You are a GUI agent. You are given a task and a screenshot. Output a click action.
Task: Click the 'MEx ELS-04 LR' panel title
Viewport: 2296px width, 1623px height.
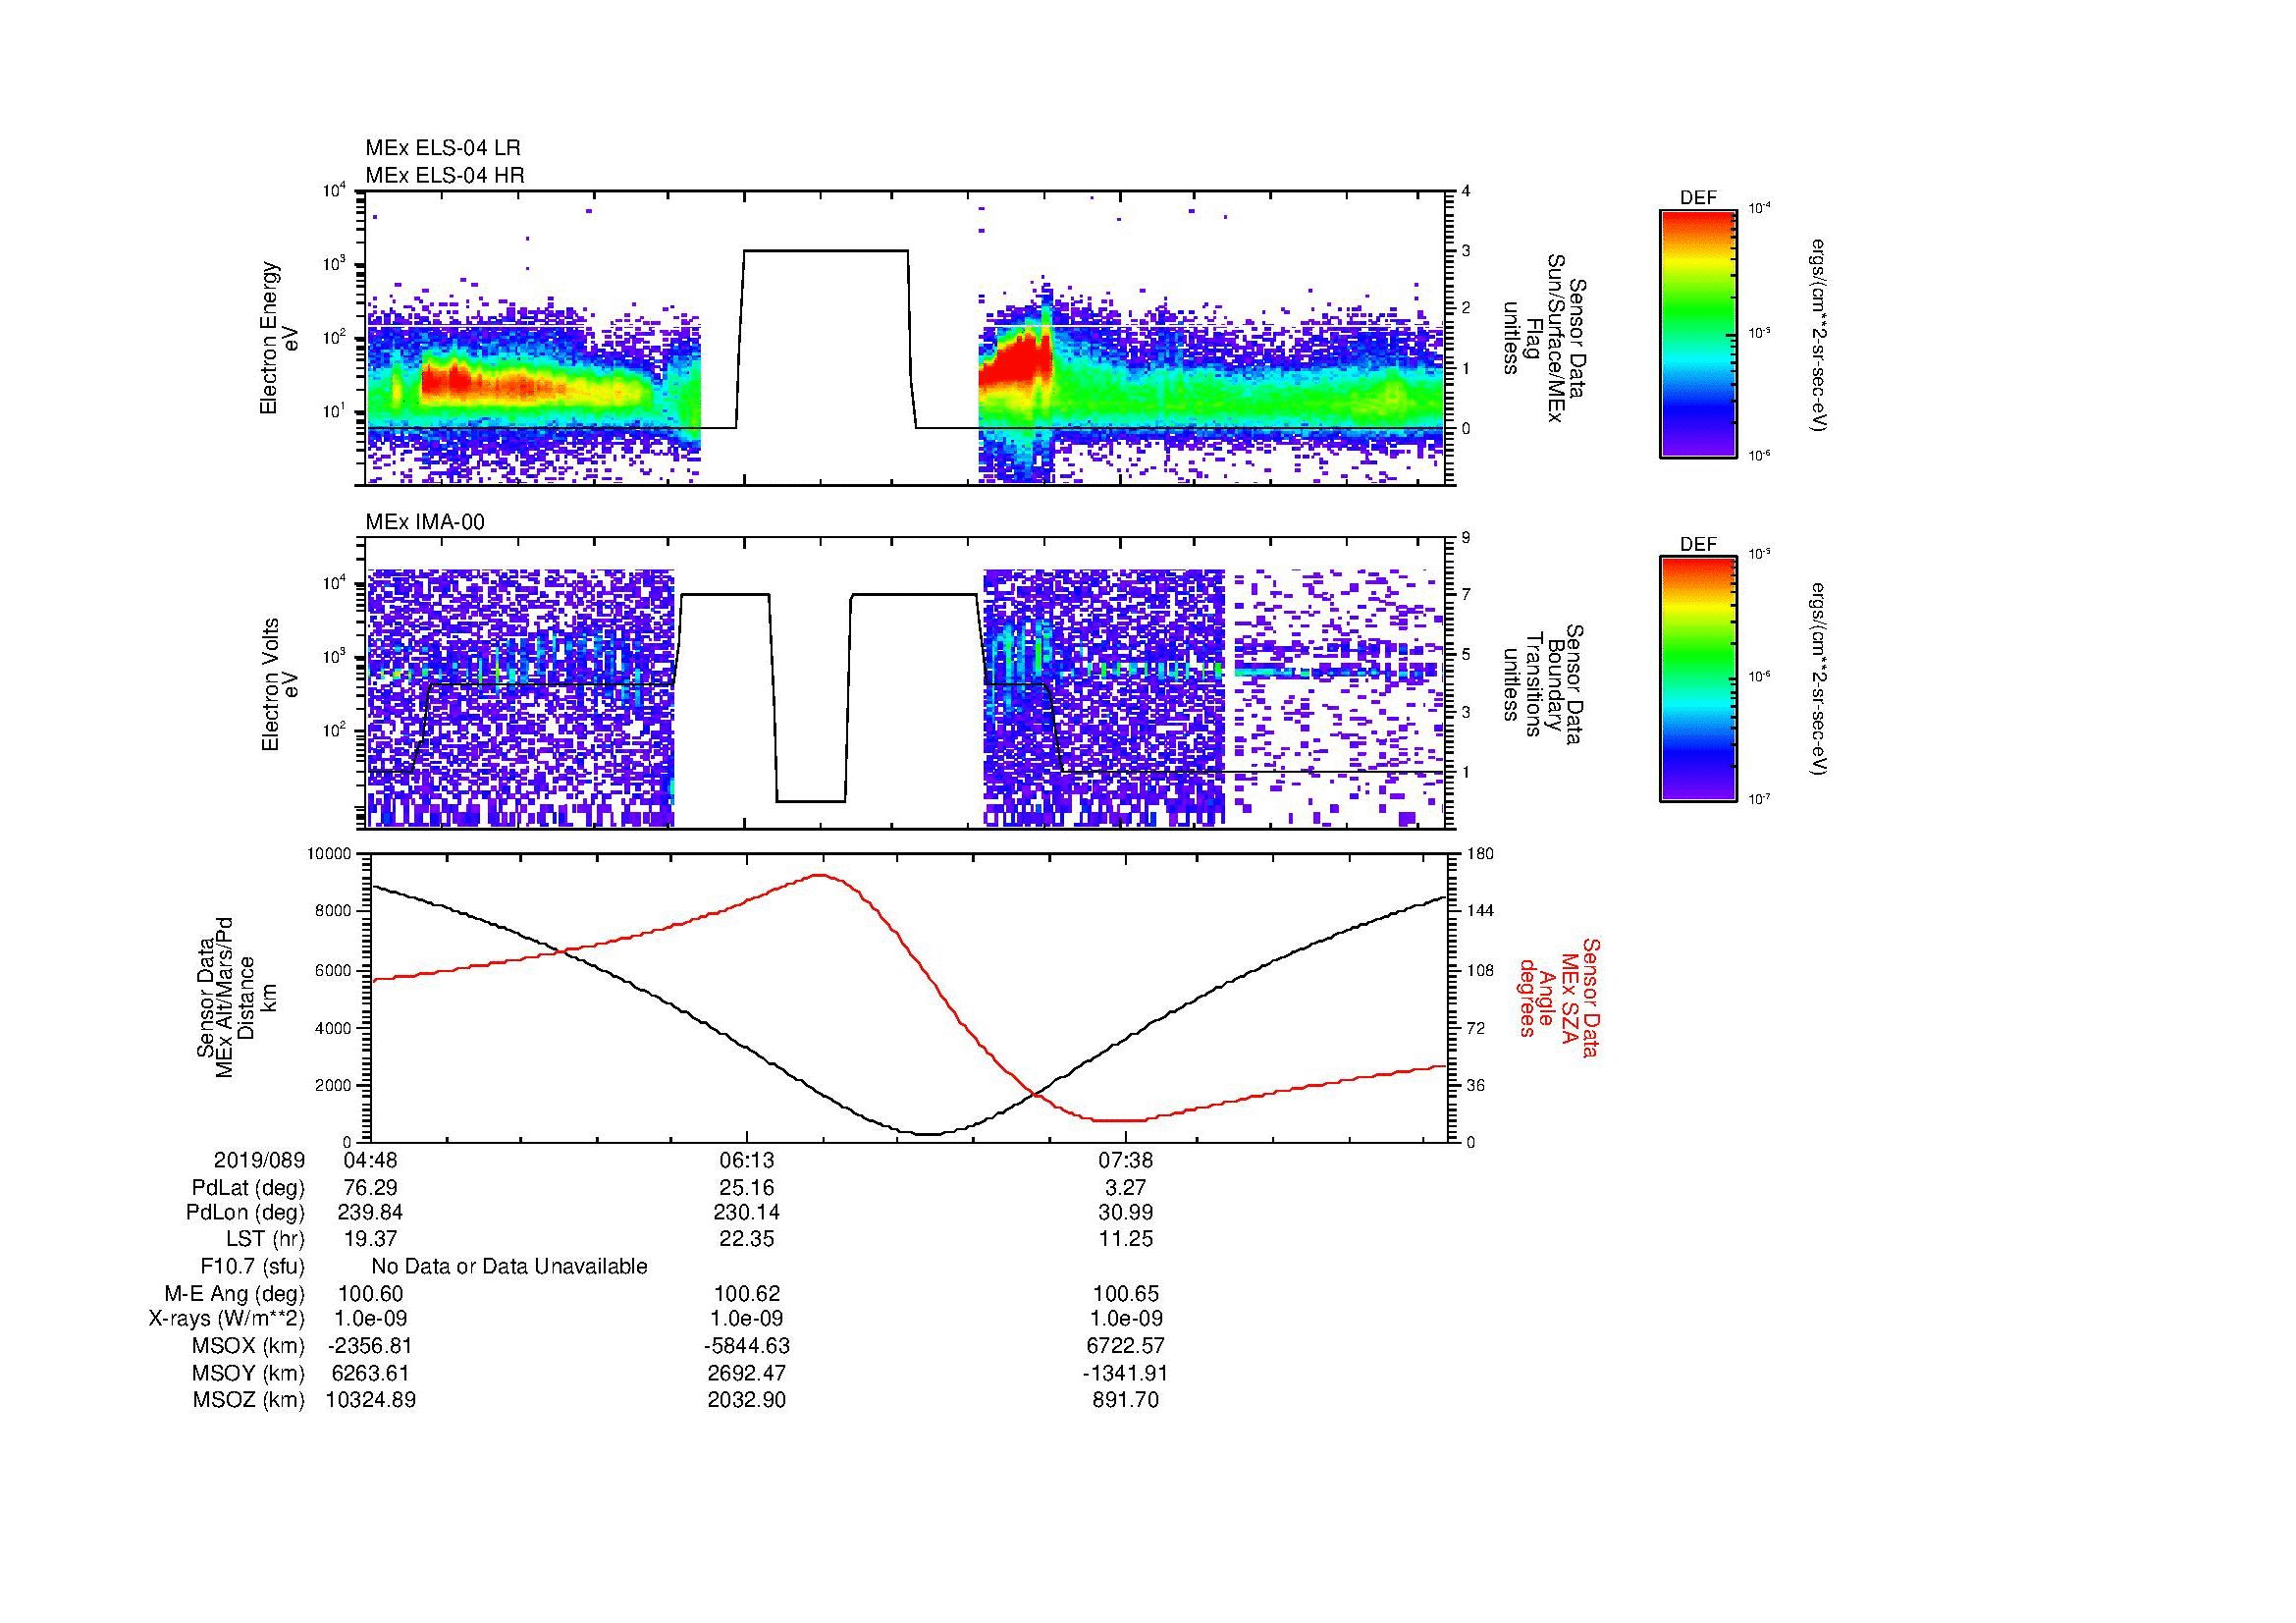click(443, 148)
